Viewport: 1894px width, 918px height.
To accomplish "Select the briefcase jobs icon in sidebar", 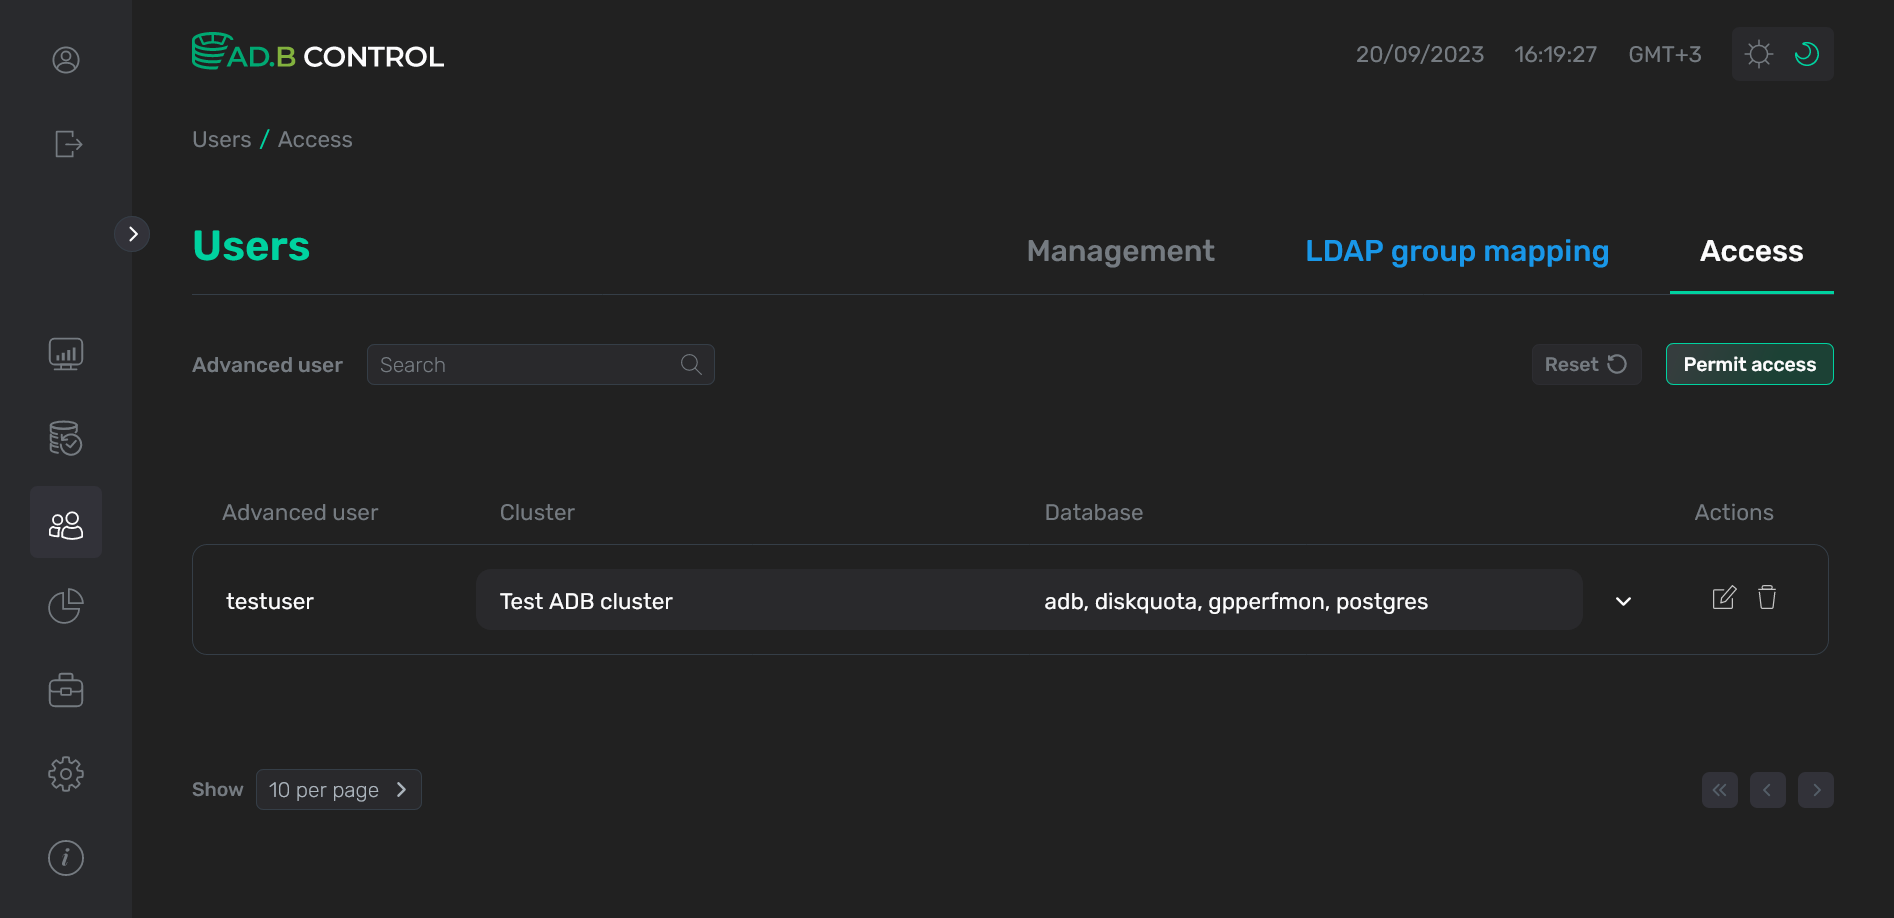I will 66,689.
